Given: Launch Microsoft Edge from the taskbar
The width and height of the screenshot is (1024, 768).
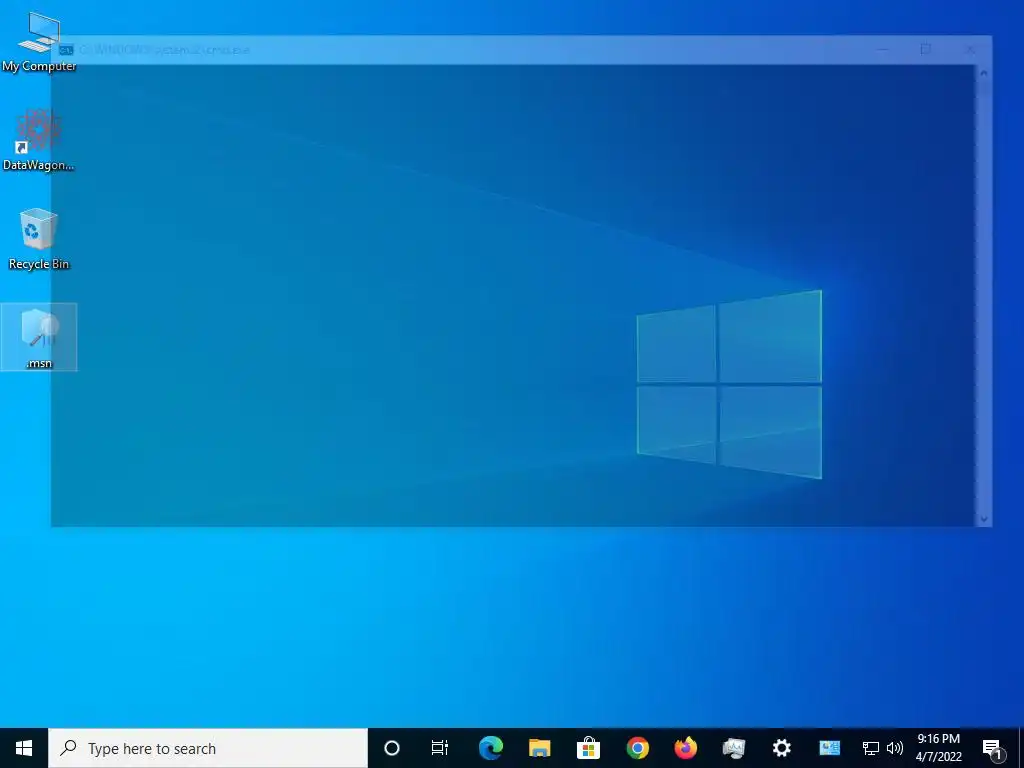Looking at the screenshot, I should 491,748.
